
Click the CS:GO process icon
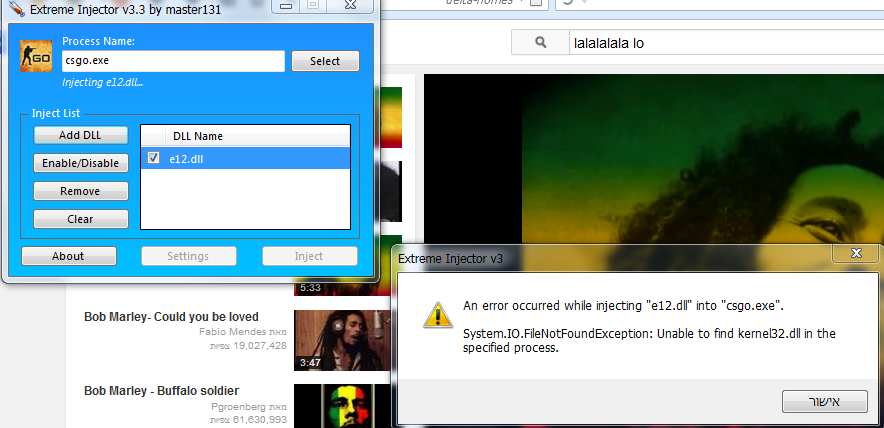(36, 56)
